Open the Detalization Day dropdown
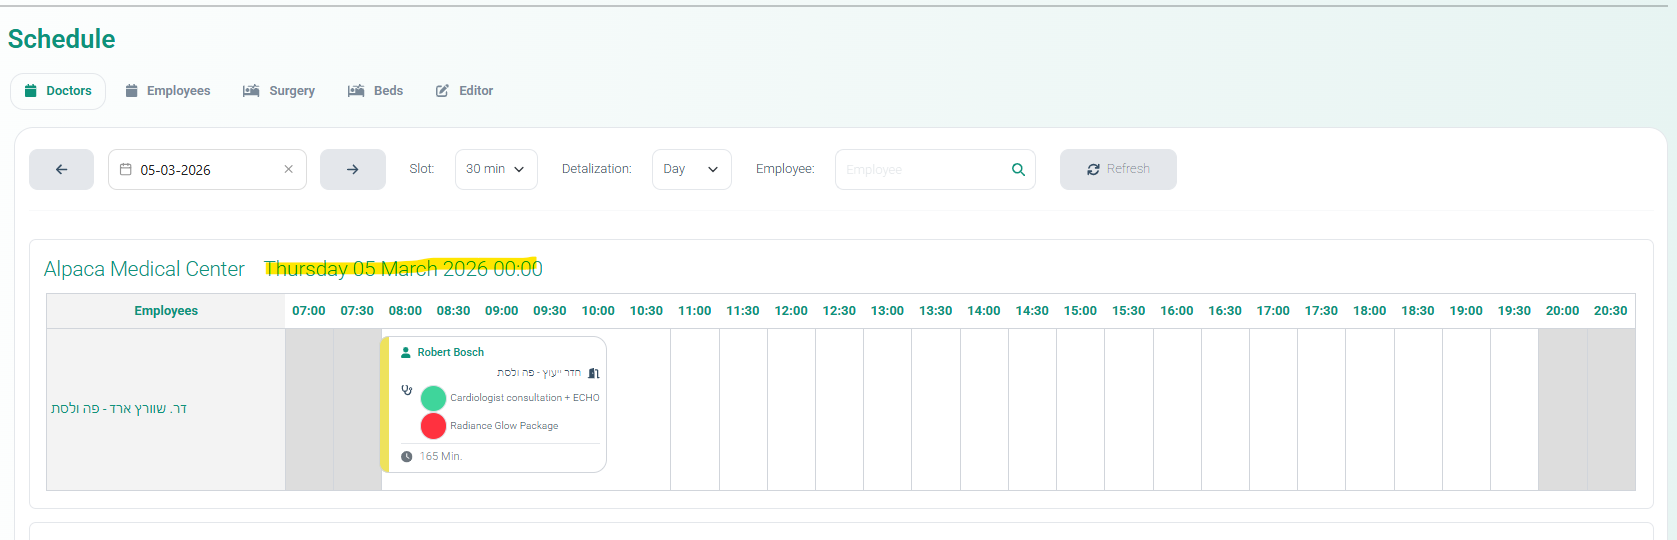 pyautogui.click(x=691, y=169)
